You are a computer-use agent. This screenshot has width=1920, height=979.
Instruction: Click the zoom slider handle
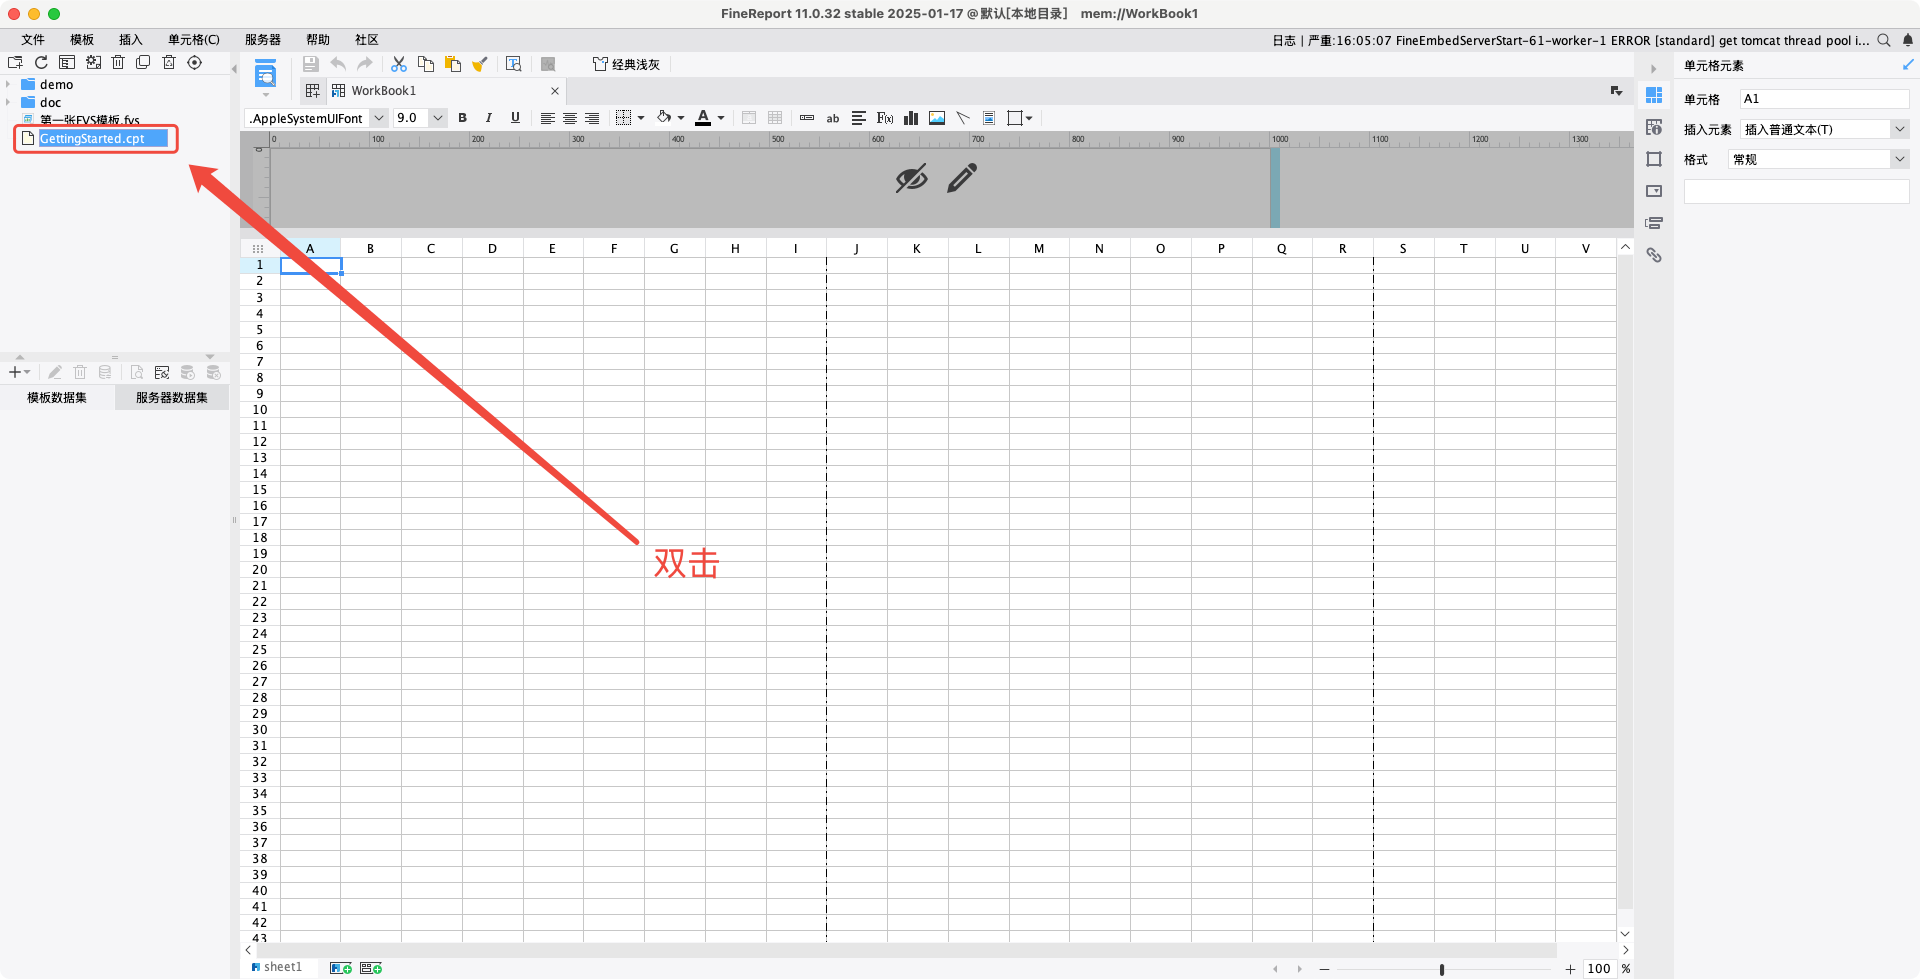(1441, 969)
